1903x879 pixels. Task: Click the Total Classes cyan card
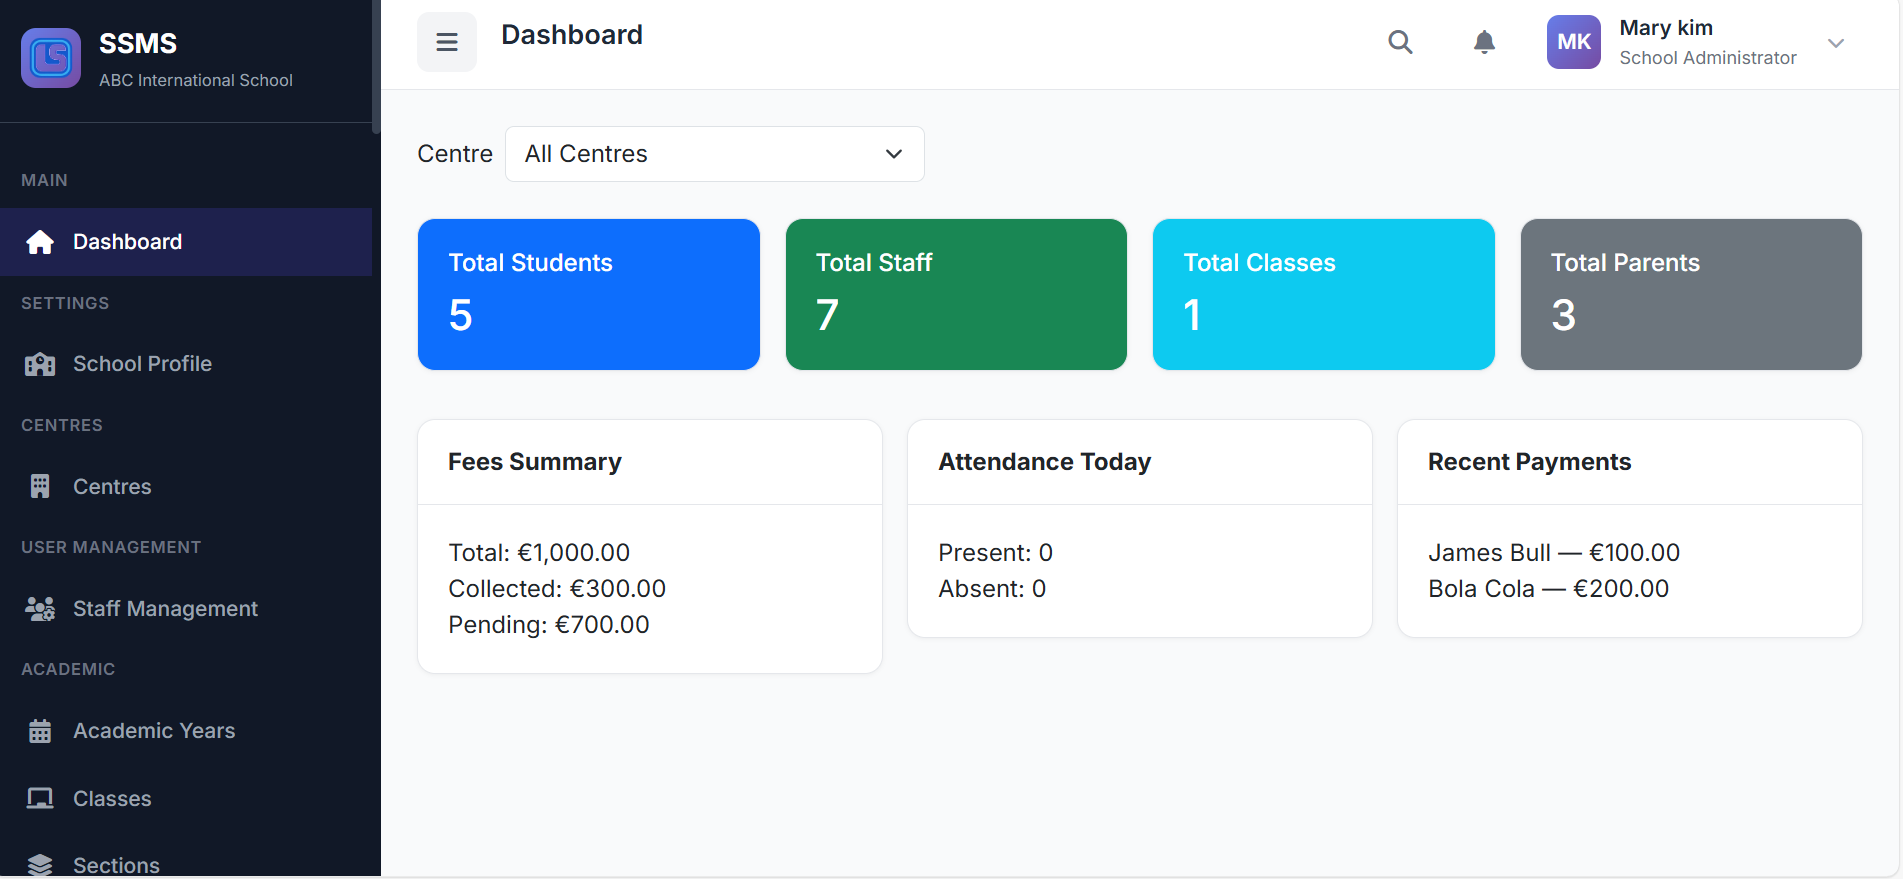1323,294
